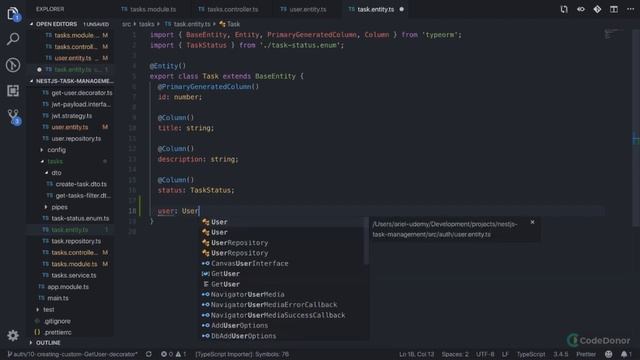Open the Explorer view in activity bar
The width and height of the screenshot is (640, 360).
[13, 14]
